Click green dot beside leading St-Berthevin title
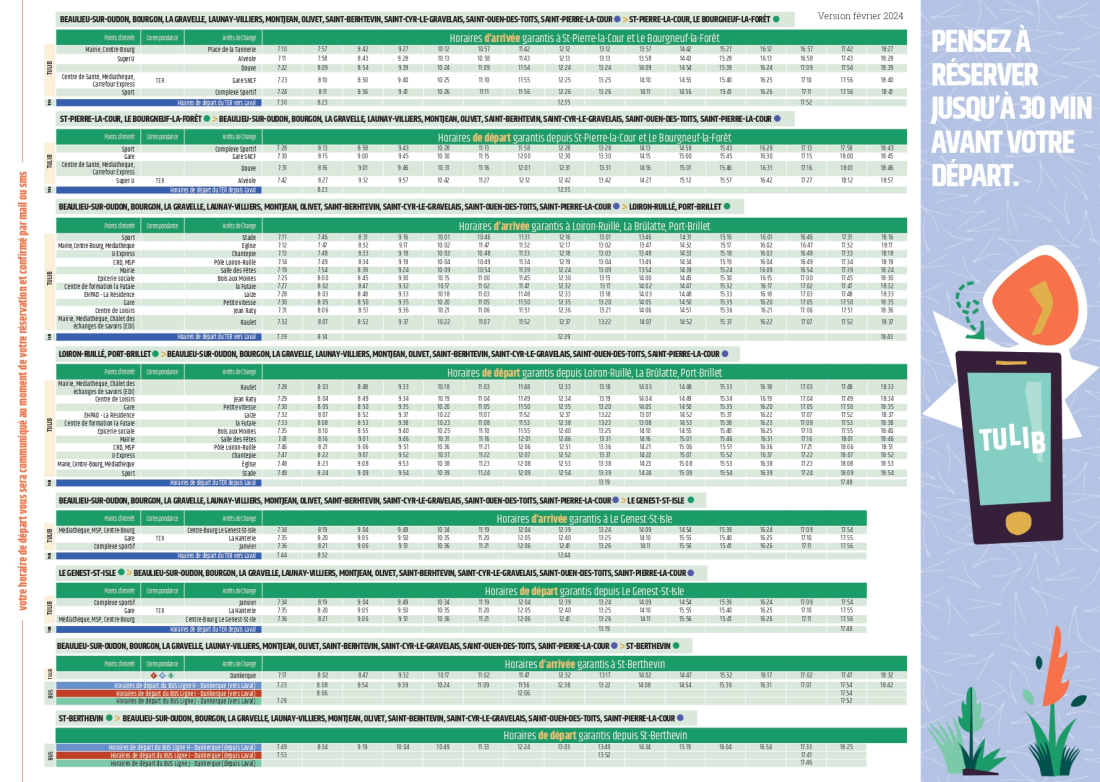Screen dimensions: 1100x782 [110, 717]
